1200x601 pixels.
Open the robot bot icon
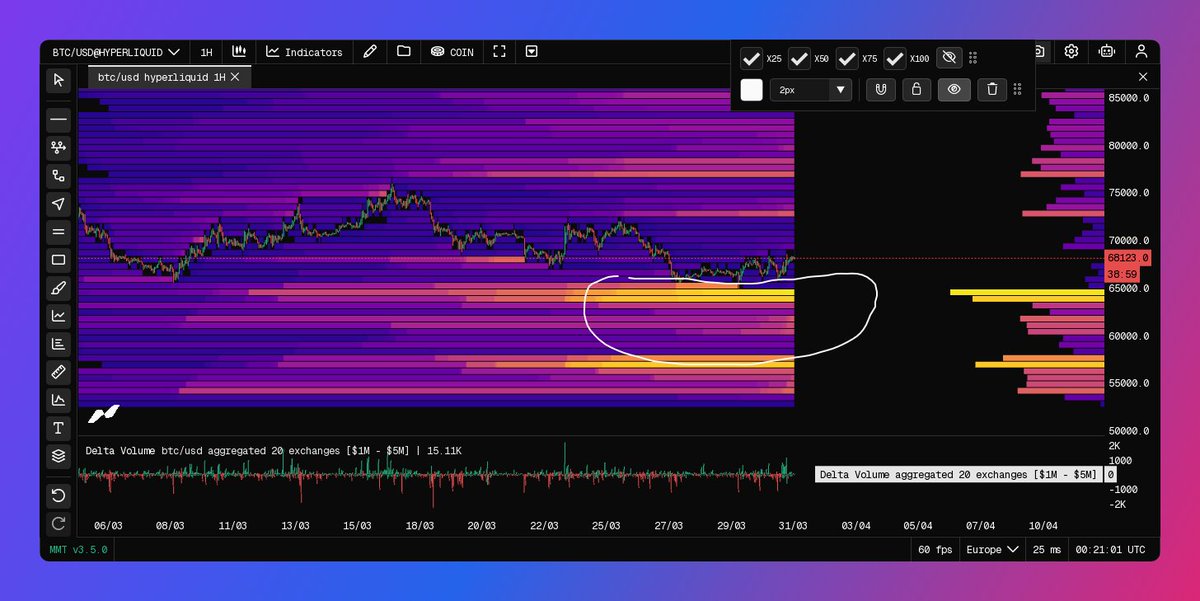[1106, 51]
